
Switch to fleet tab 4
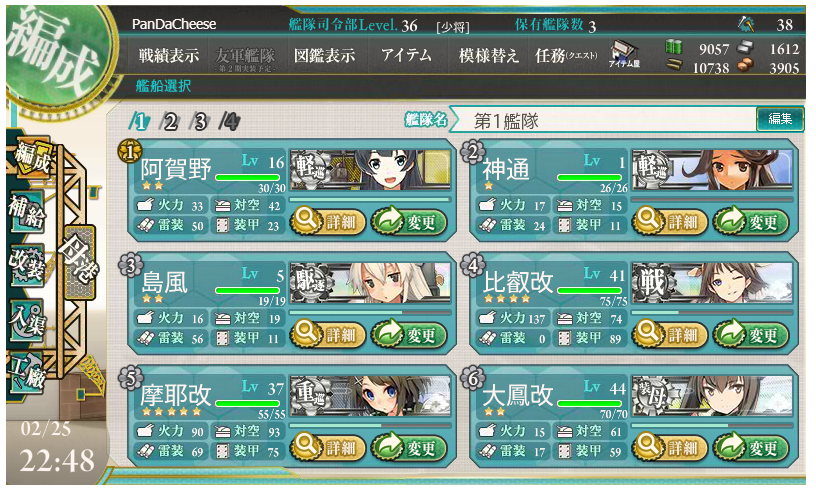(230, 122)
